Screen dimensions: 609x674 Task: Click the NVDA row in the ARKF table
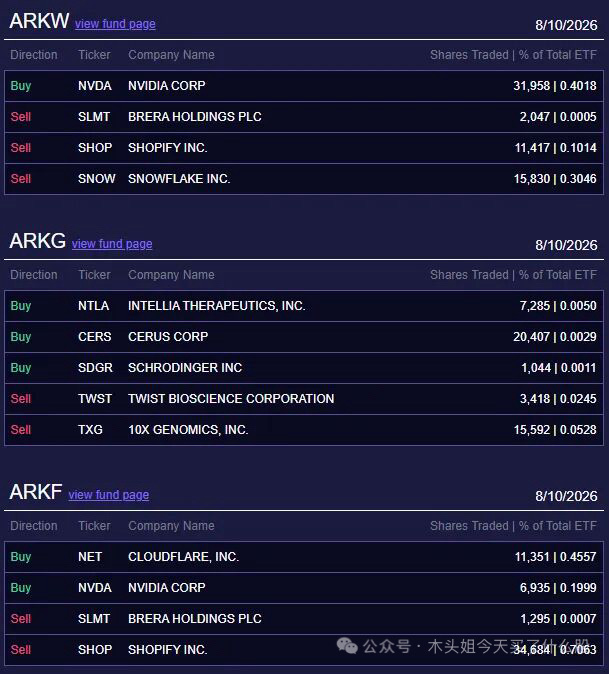click(x=304, y=588)
